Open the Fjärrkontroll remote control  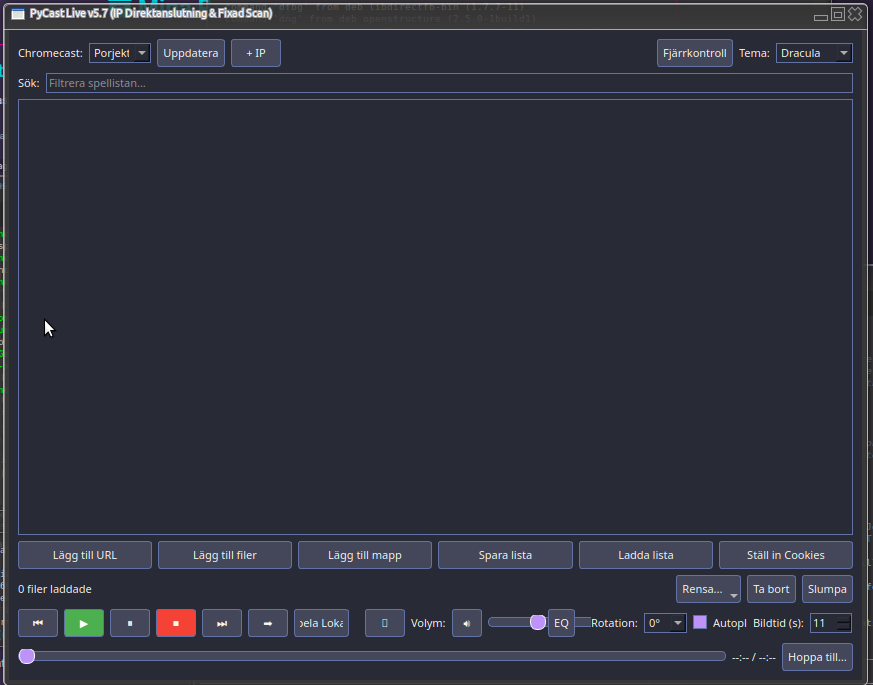coord(694,53)
